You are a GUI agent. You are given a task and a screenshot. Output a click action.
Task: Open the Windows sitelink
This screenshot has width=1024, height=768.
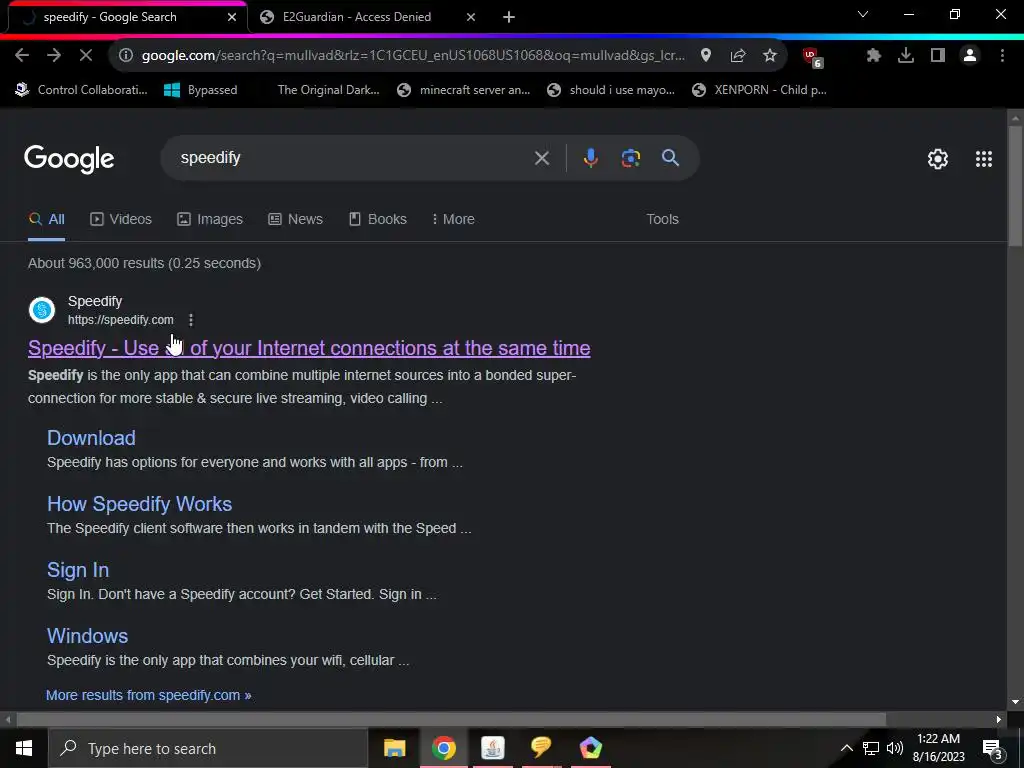click(88, 636)
